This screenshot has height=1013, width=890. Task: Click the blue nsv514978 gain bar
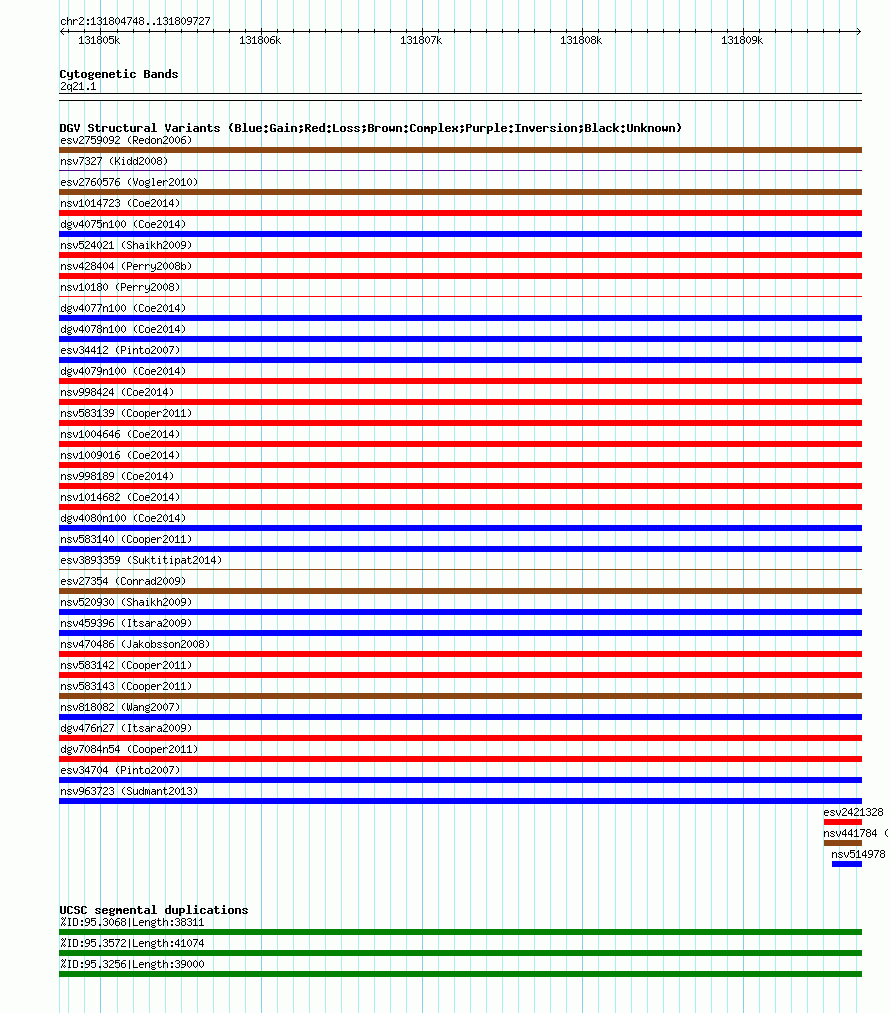point(847,864)
